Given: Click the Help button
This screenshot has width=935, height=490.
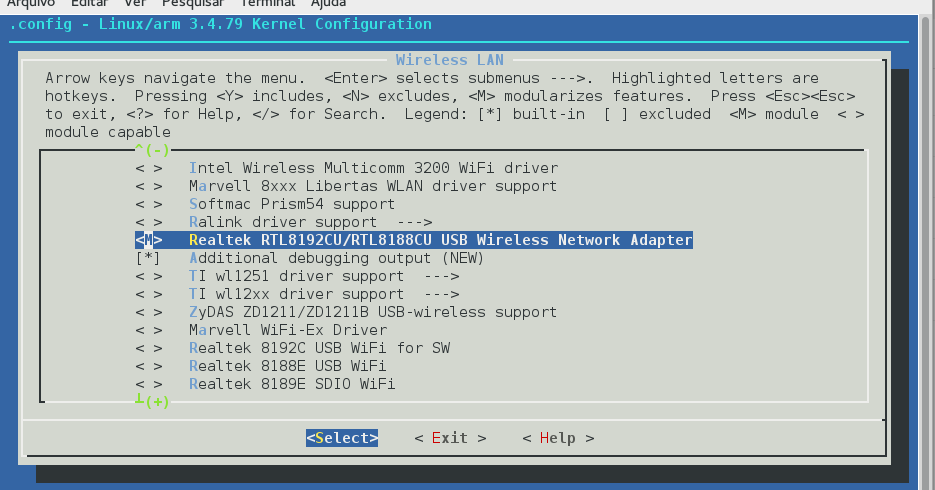Looking at the screenshot, I should point(558,438).
